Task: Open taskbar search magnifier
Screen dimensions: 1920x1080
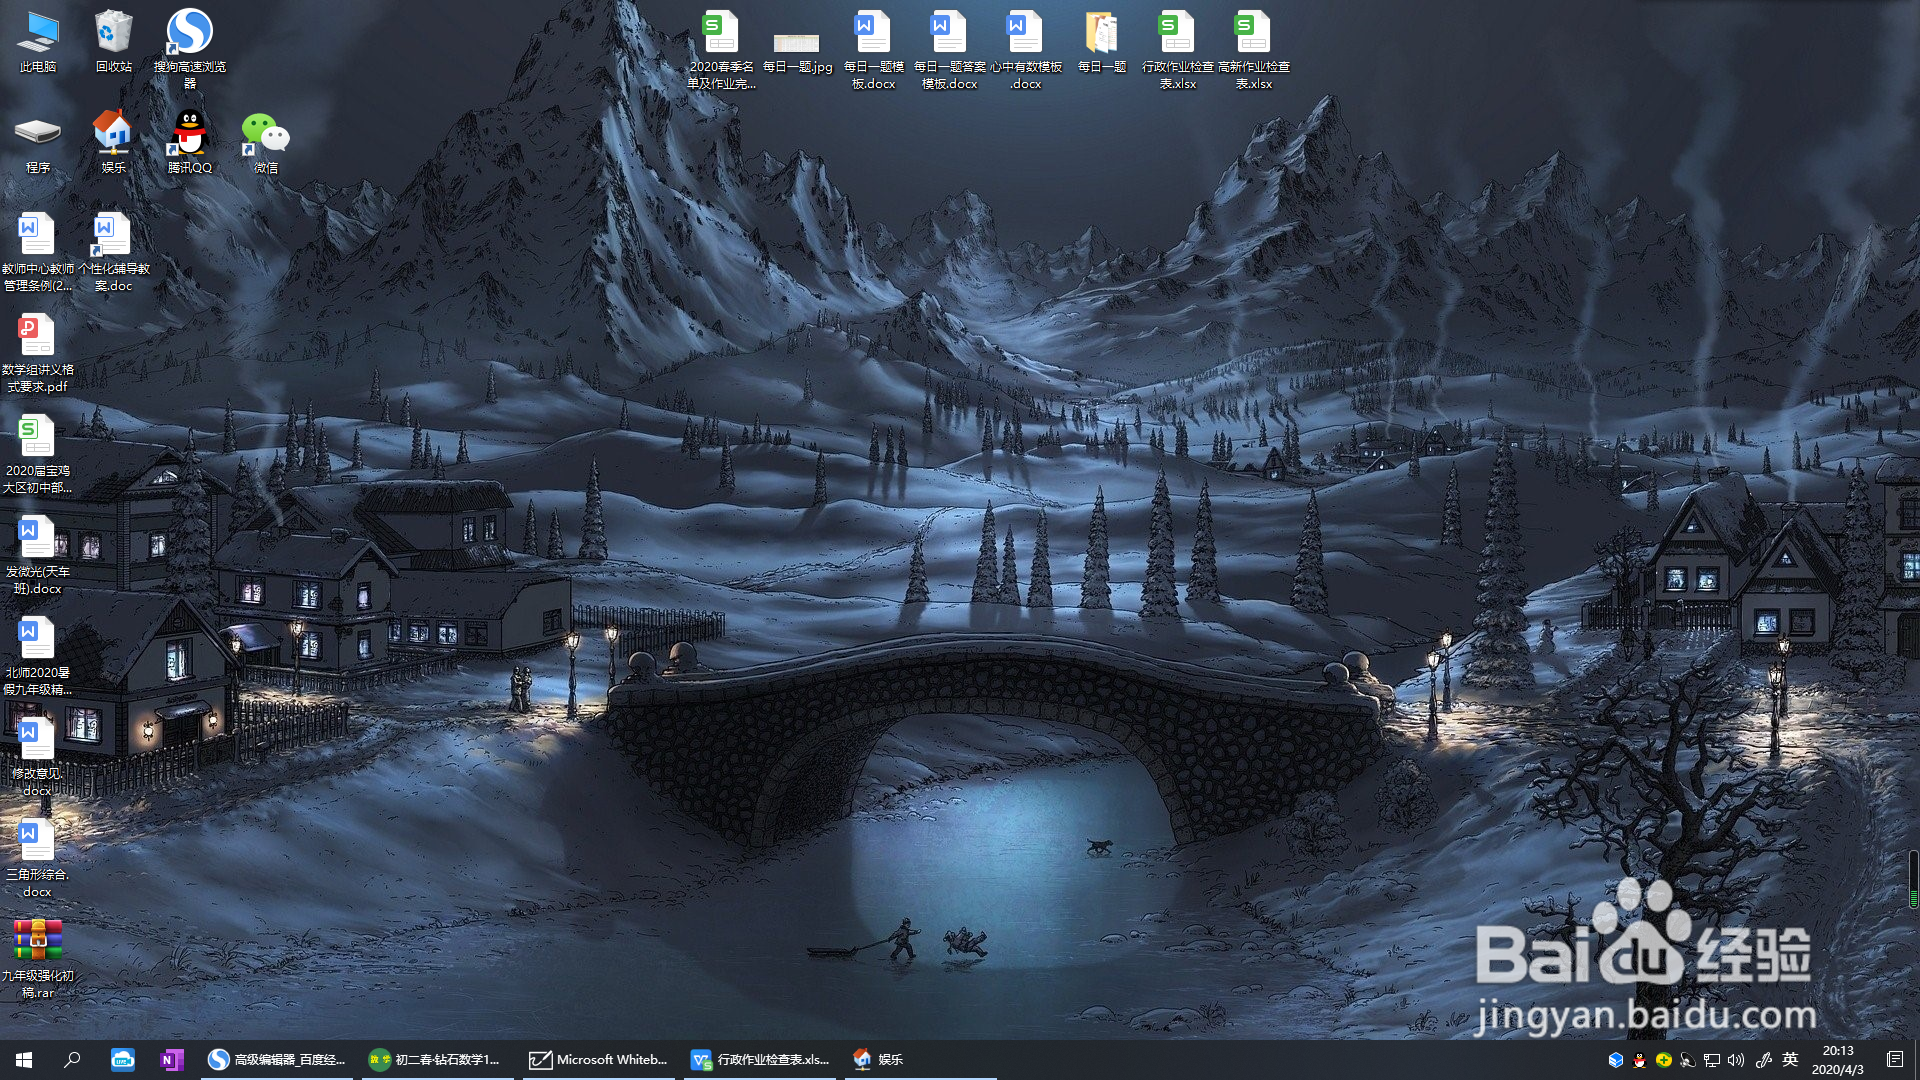Action: click(x=72, y=1059)
